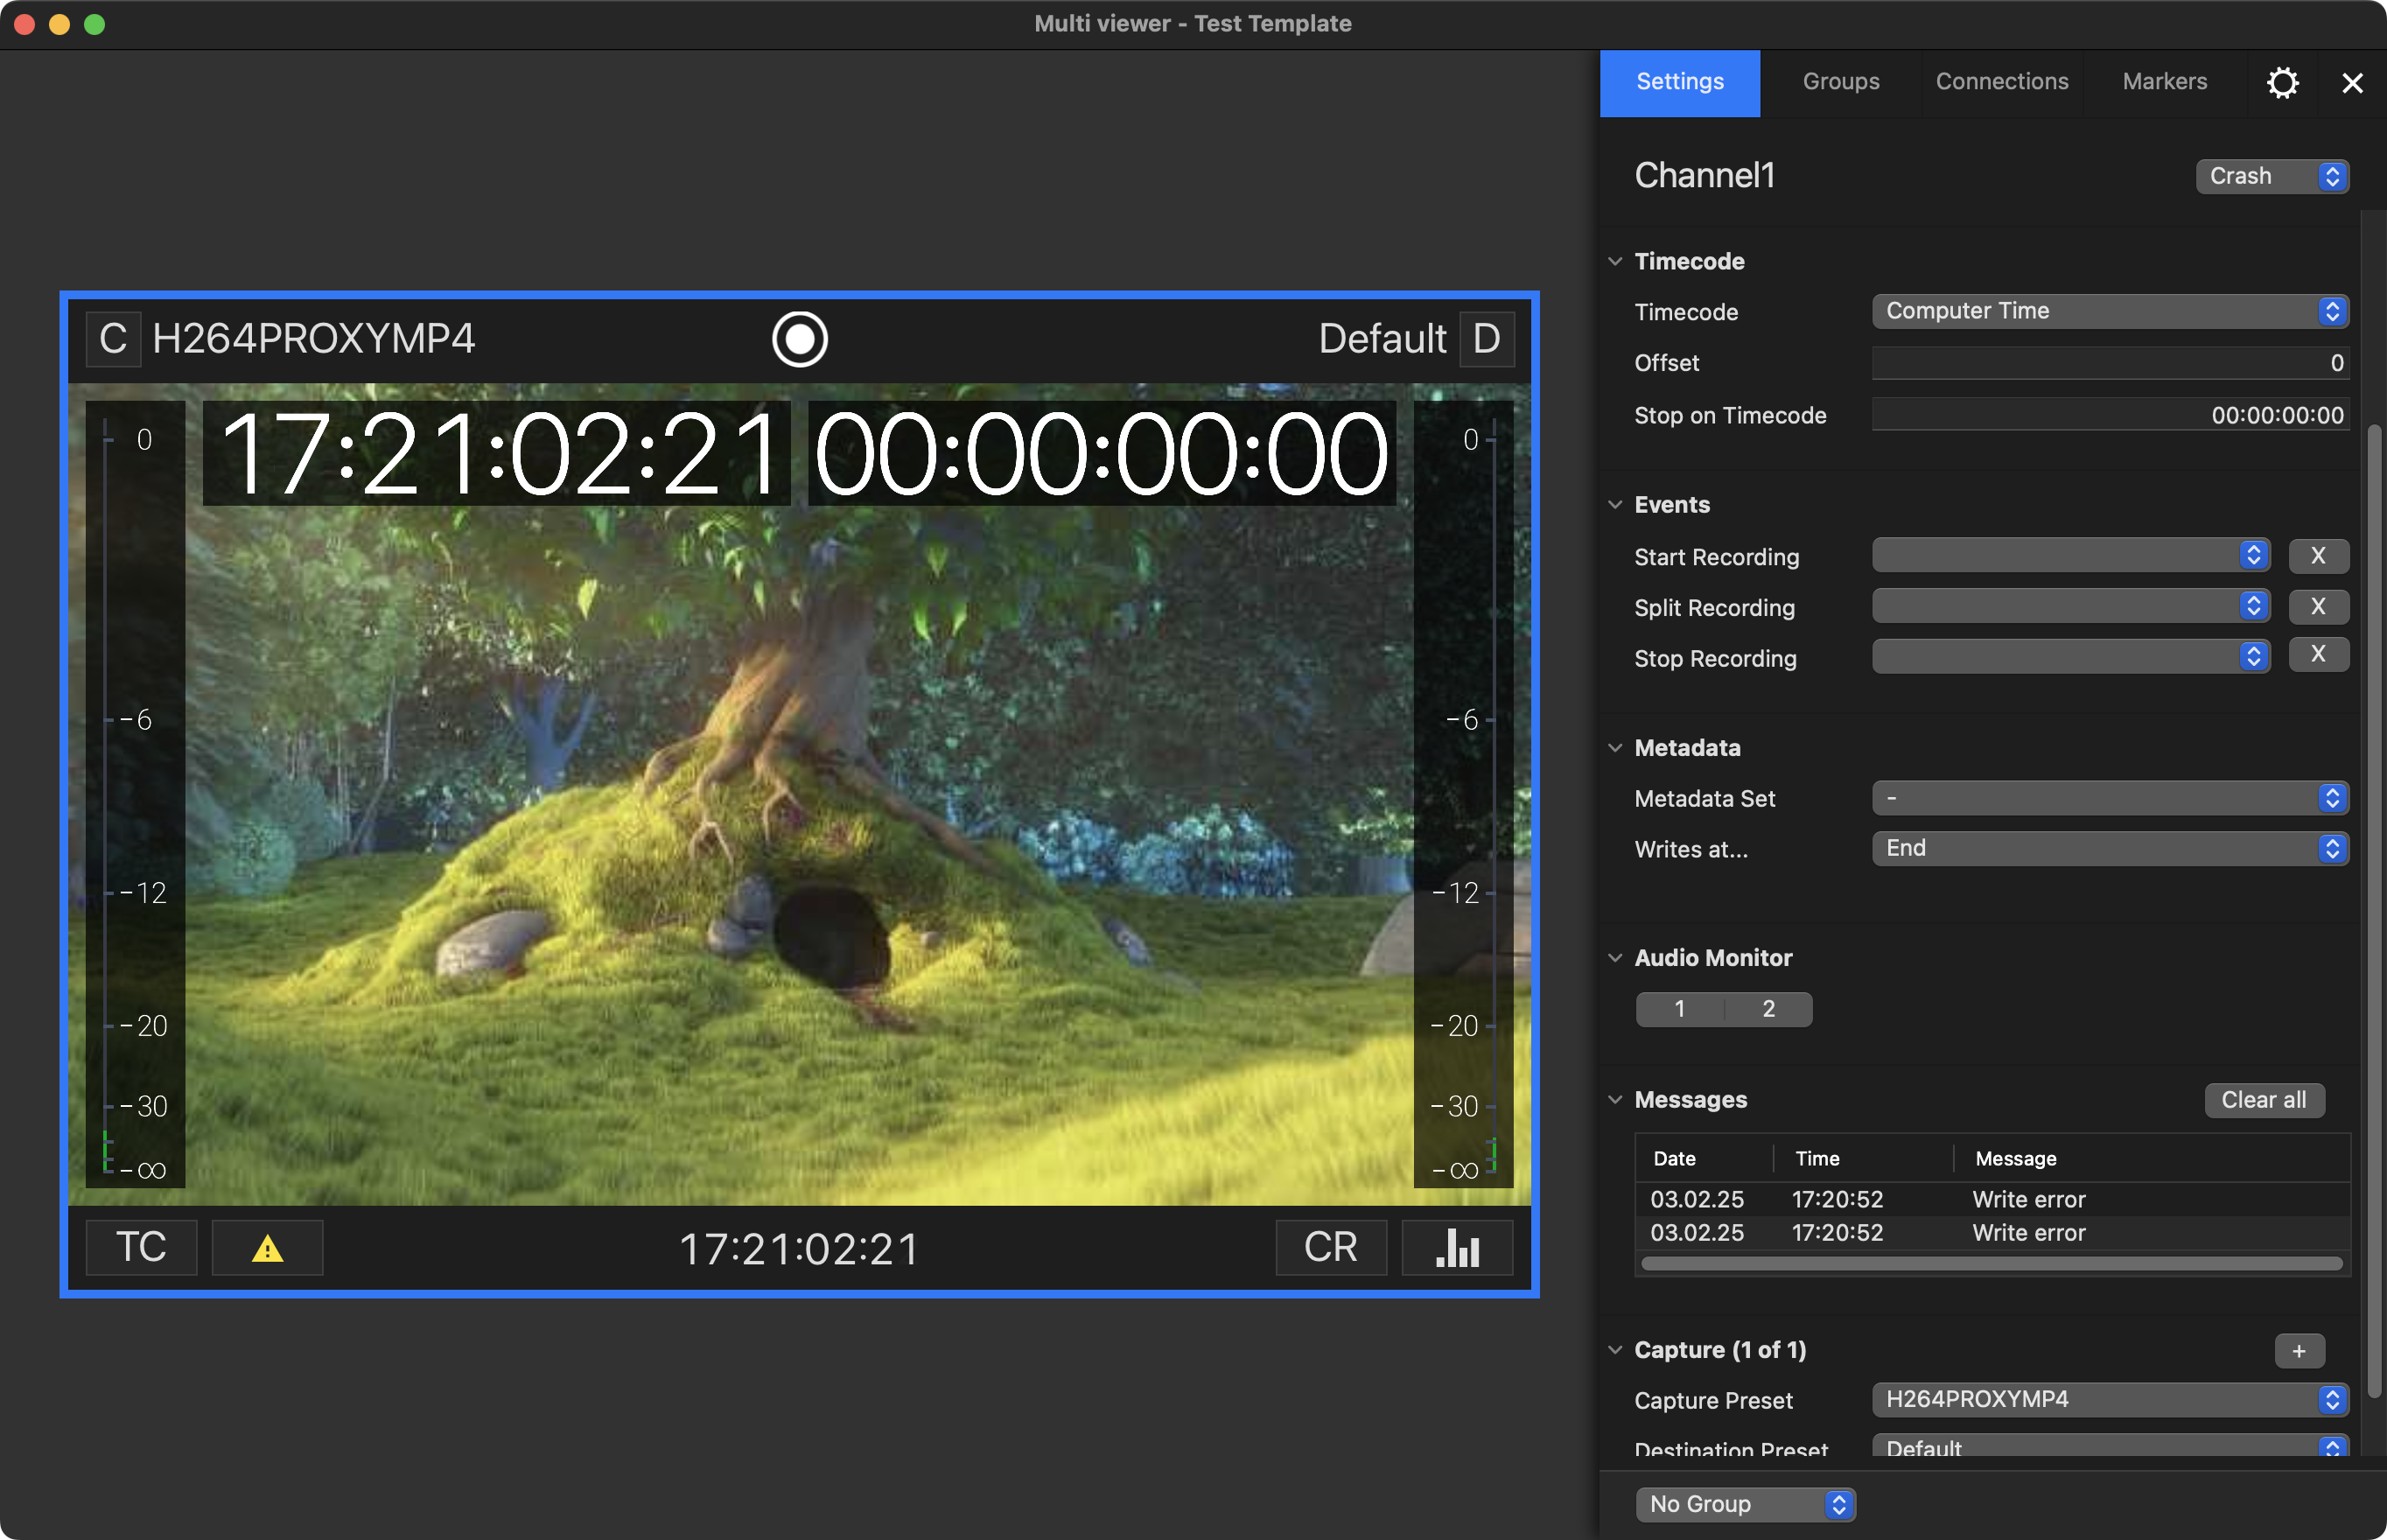Collapse the Capture (1 of 1) section
This screenshot has height=1540, width=2387.
1615,1349
